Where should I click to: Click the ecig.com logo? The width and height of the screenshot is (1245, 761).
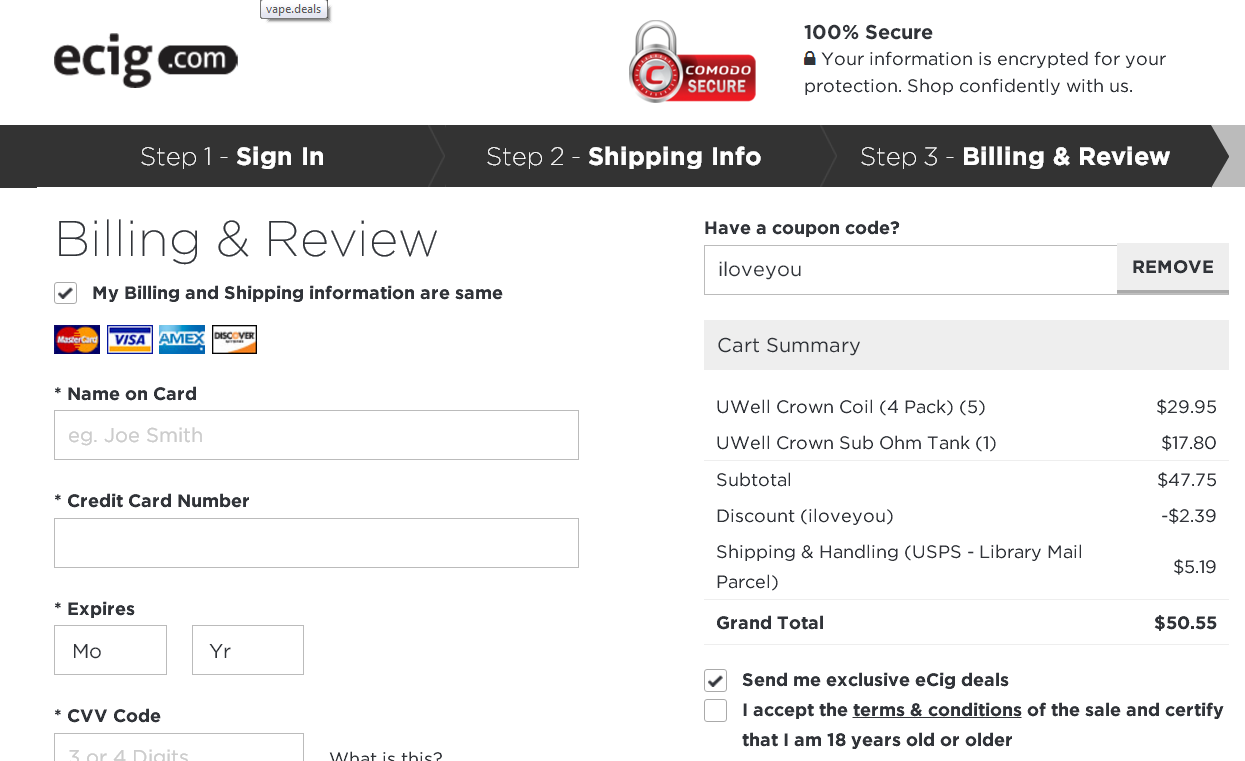146,61
